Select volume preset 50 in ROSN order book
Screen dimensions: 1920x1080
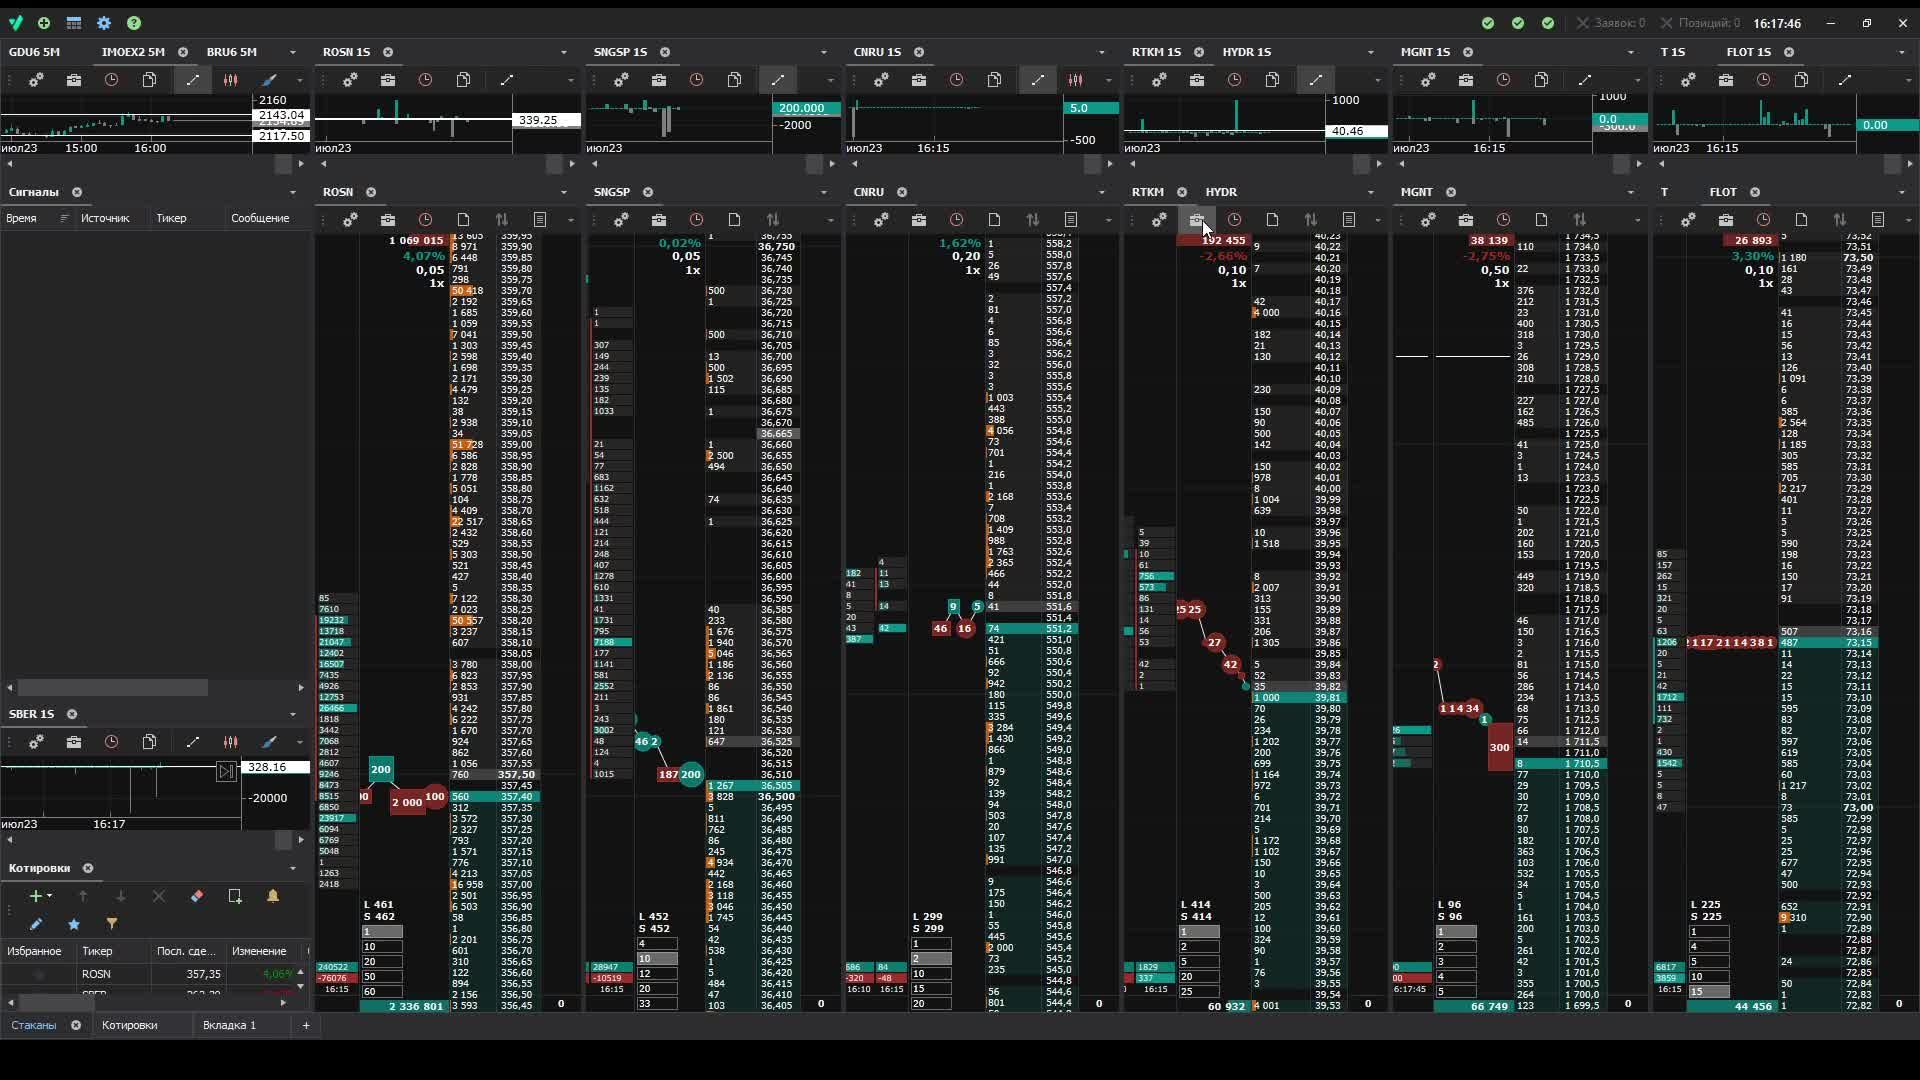click(x=382, y=977)
